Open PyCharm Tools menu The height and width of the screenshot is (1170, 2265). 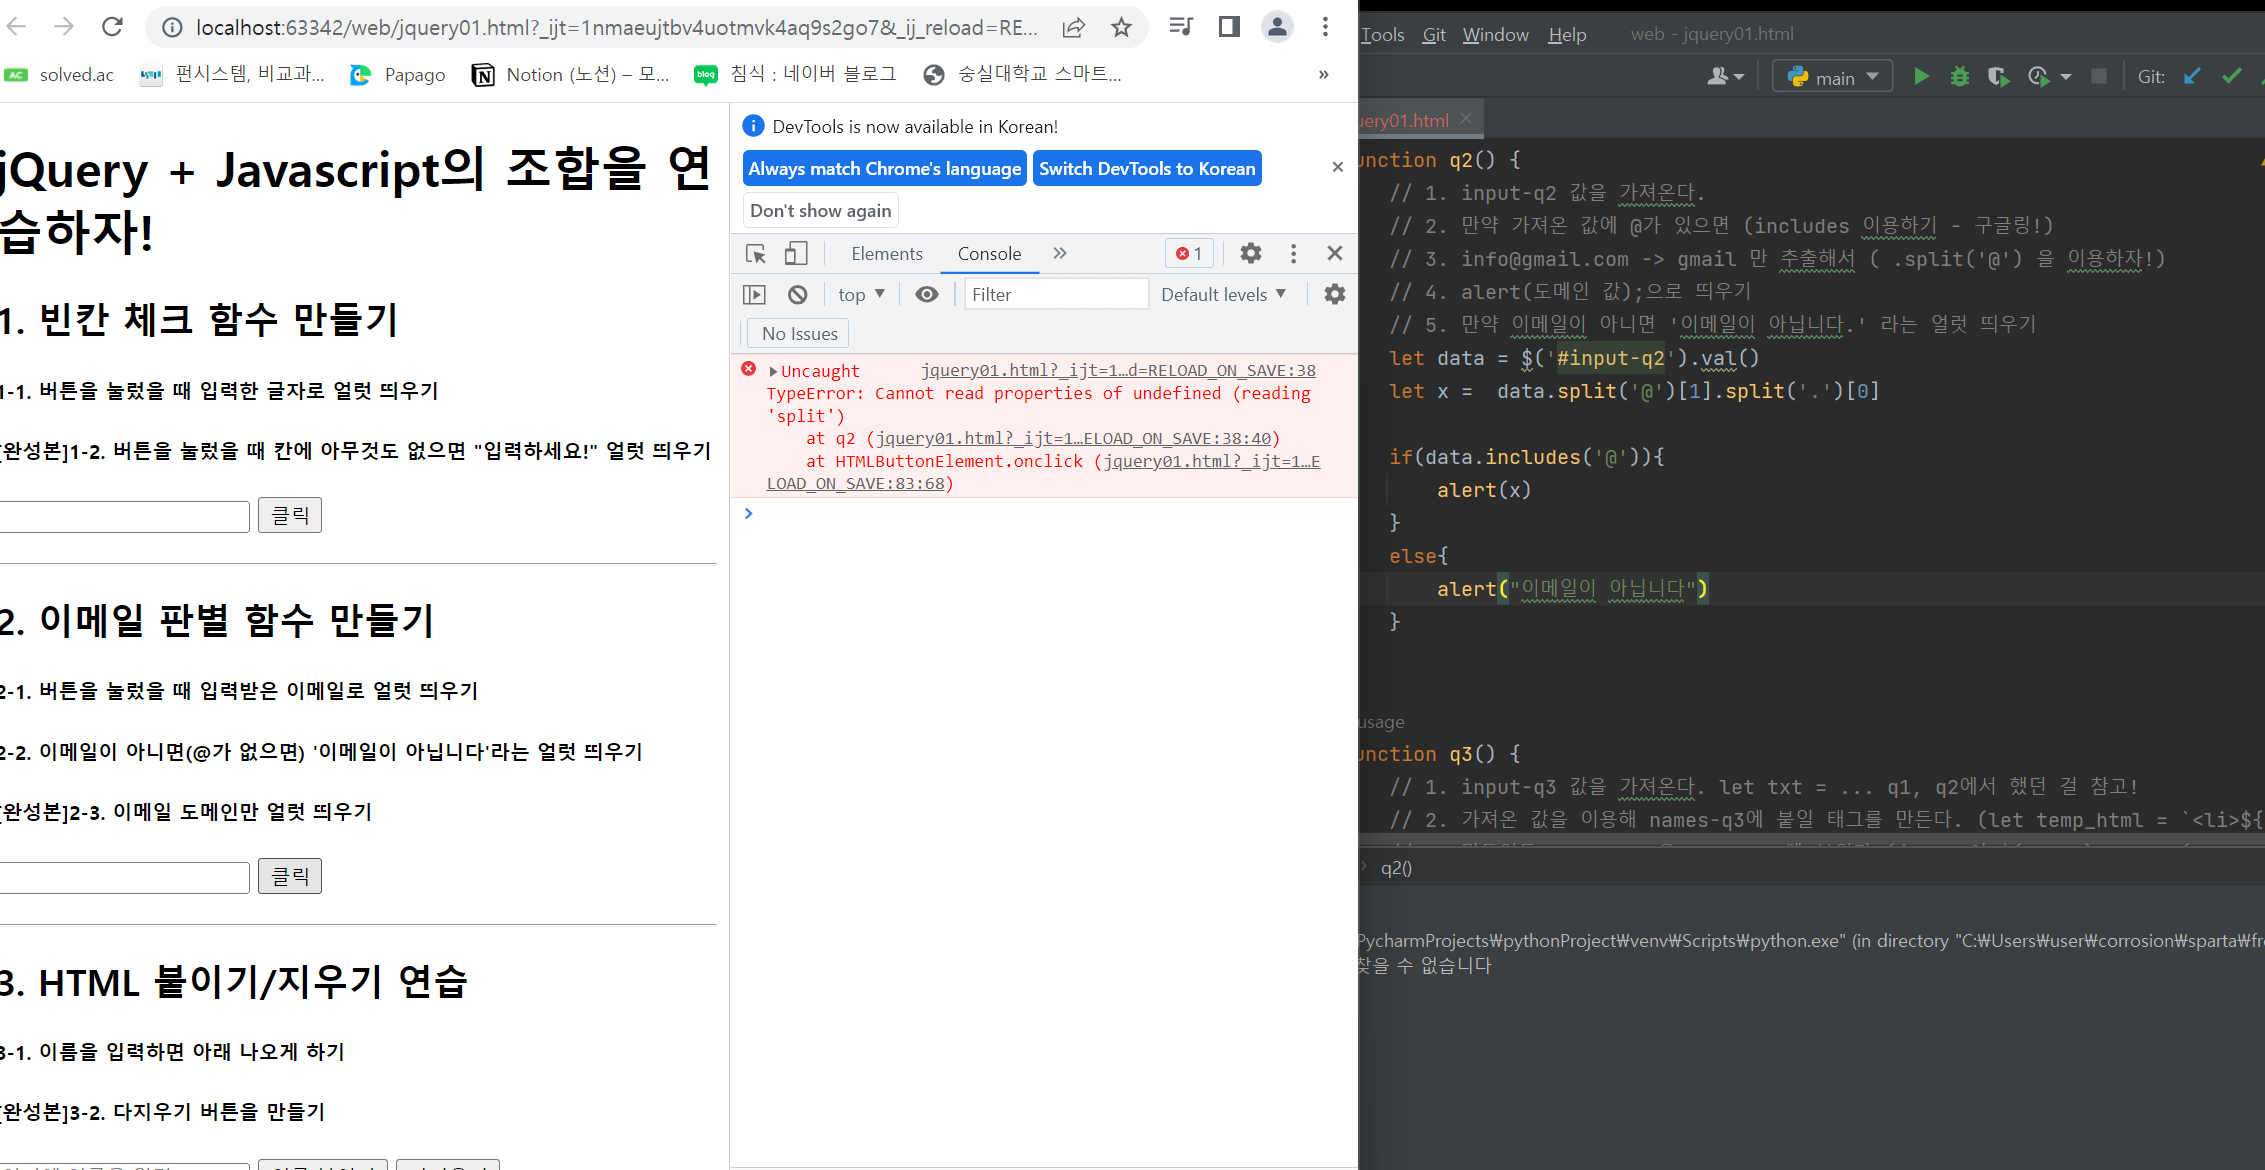coord(1382,35)
